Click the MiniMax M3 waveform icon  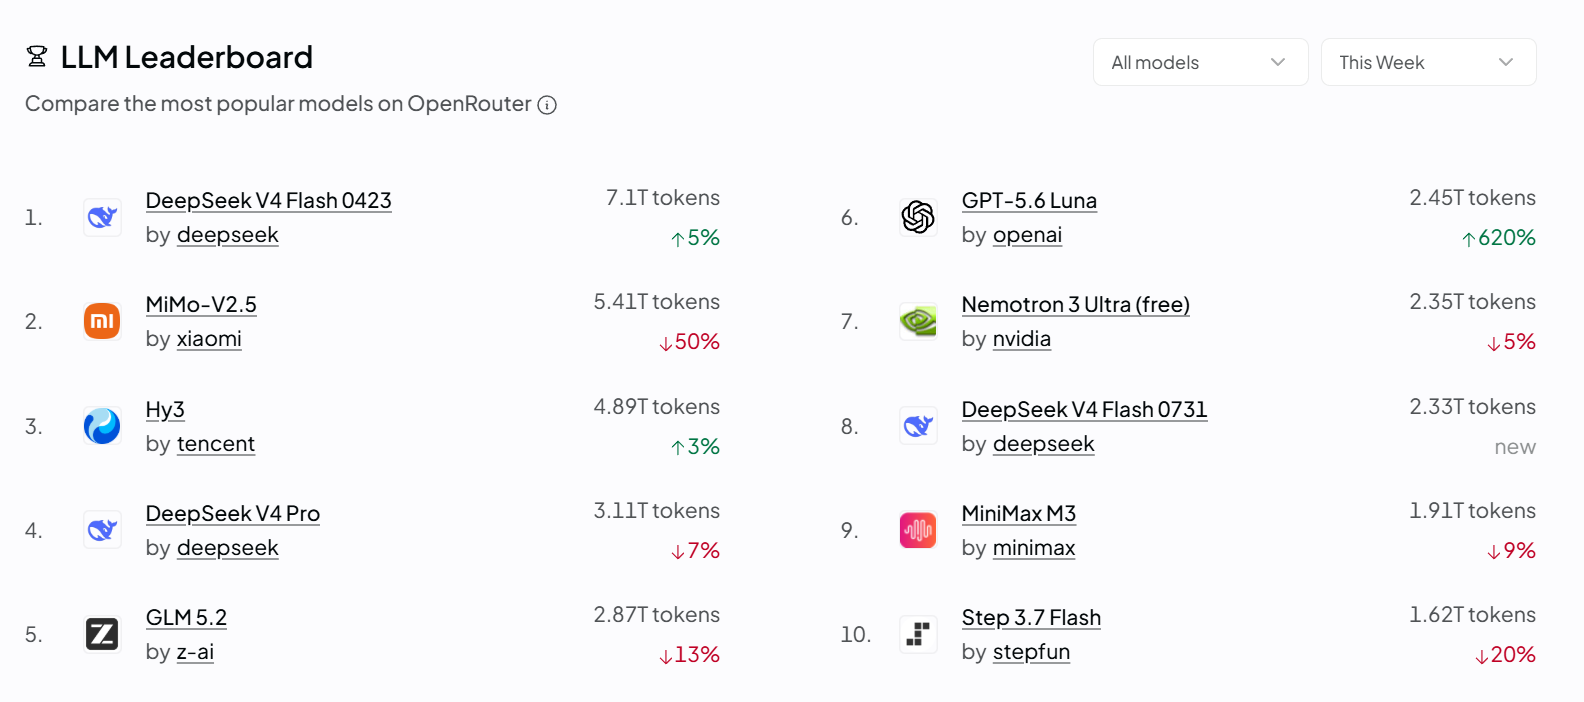(x=918, y=530)
